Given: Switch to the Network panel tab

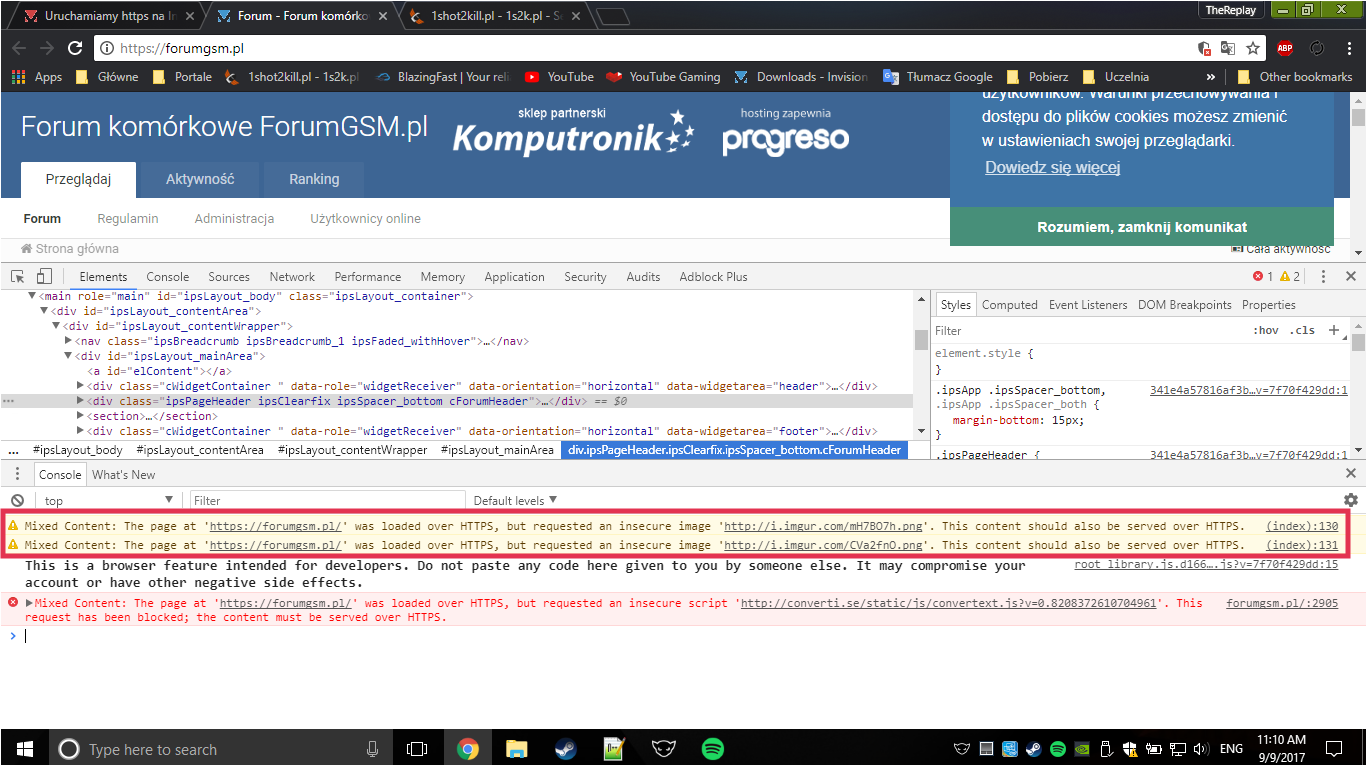Looking at the screenshot, I should [x=292, y=277].
